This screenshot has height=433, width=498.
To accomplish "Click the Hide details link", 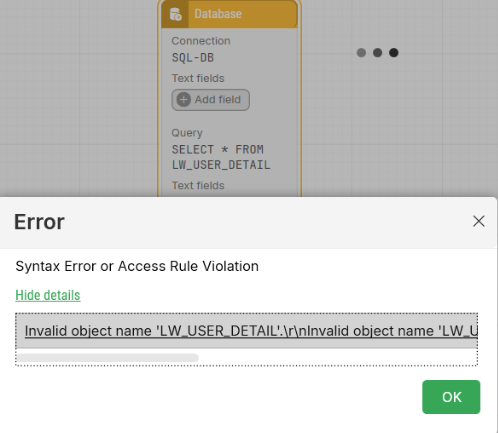I will tap(48, 295).
